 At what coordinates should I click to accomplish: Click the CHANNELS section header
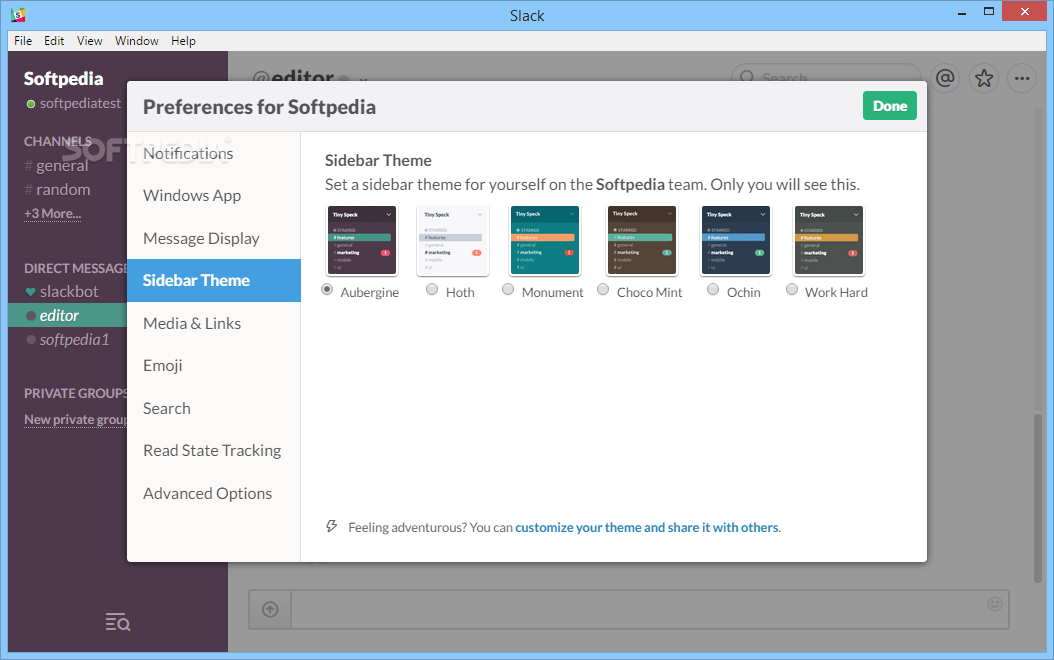(x=58, y=142)
